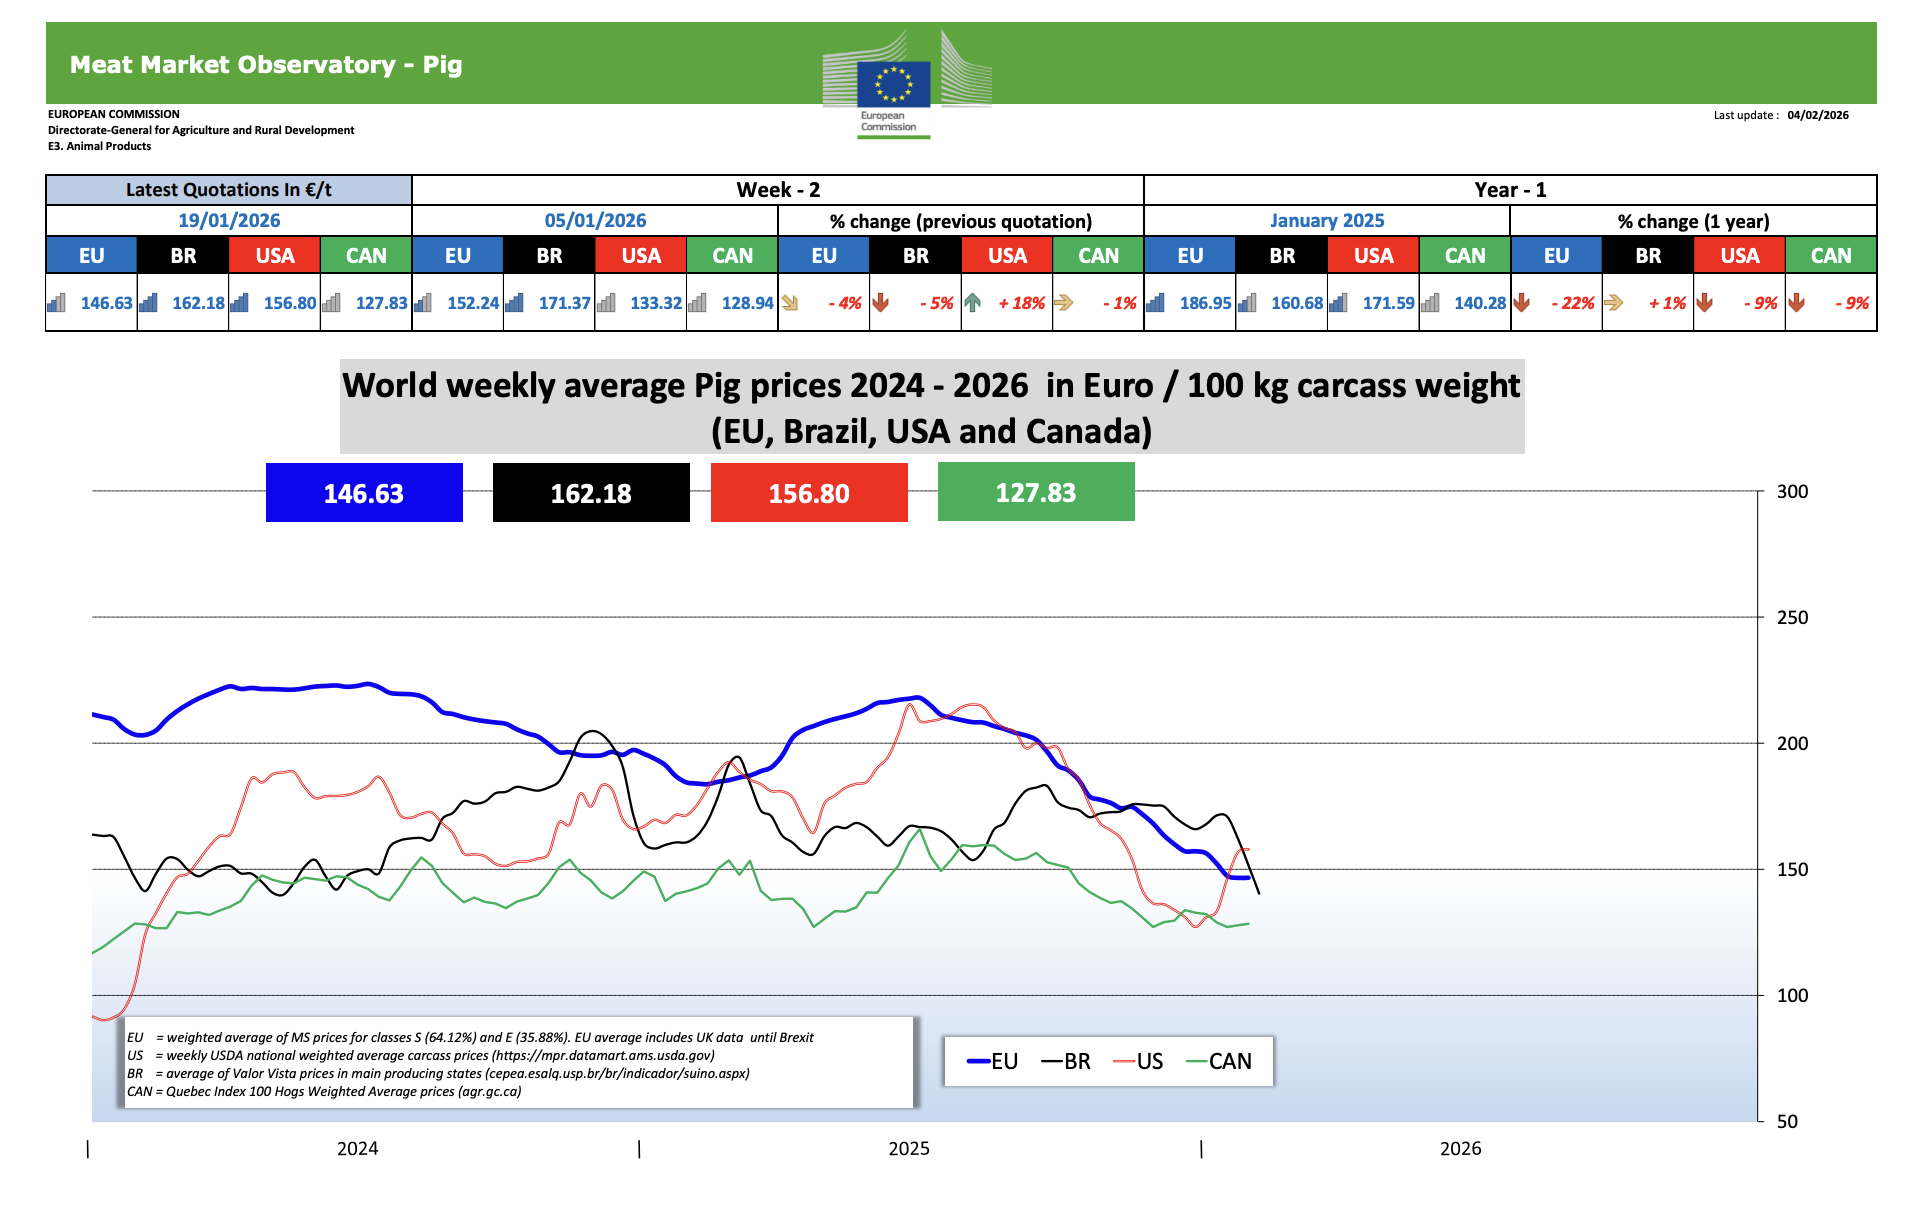Click the Latest Quotations In €/t header
The width and height of the screenshot is (1926, 1218).
coord(229,190)
